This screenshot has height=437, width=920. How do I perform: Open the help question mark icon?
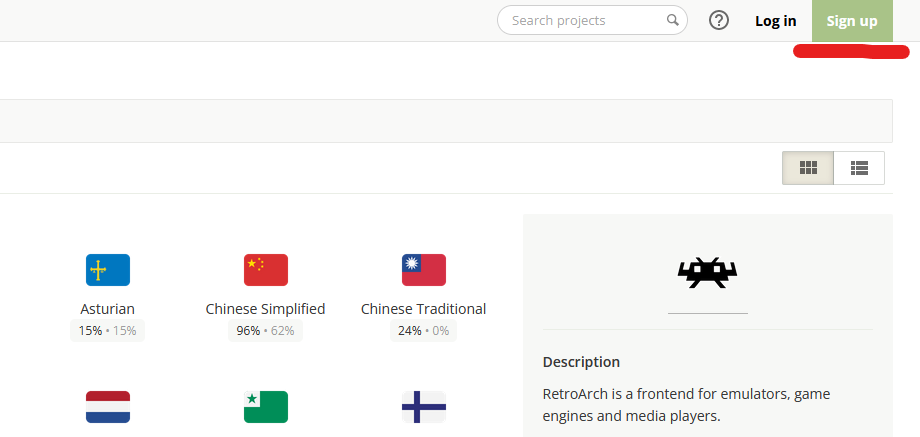[719, 21]
